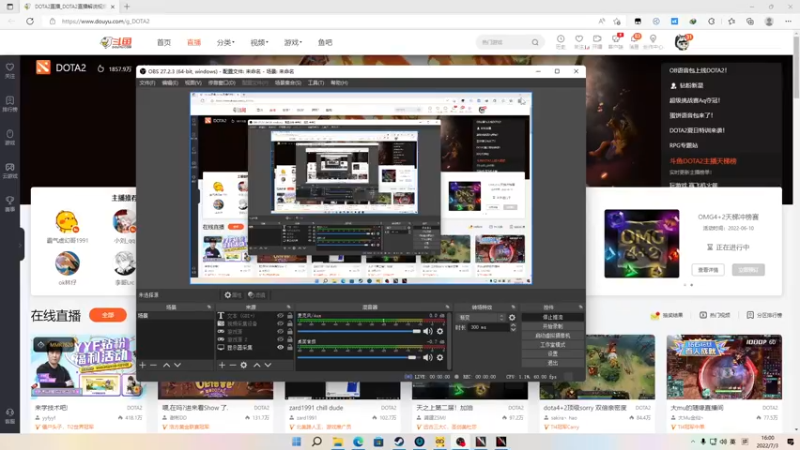The width and height of the screenshot is (800, 450).
Task: Click 开始录制 button in OBS controls
Action: pyautogui.click(x=553, y=327)
